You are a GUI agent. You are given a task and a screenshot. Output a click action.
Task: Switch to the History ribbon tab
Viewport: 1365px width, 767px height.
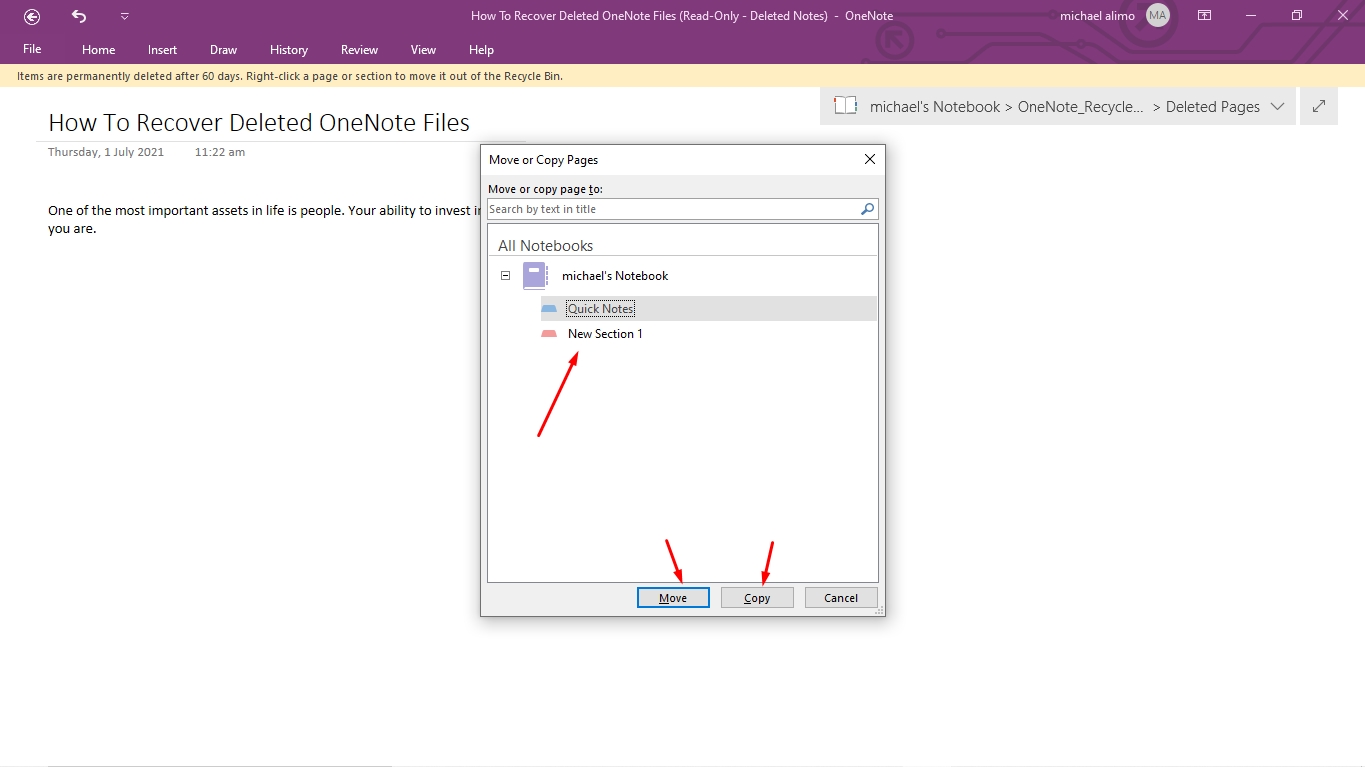click(289, 49)
